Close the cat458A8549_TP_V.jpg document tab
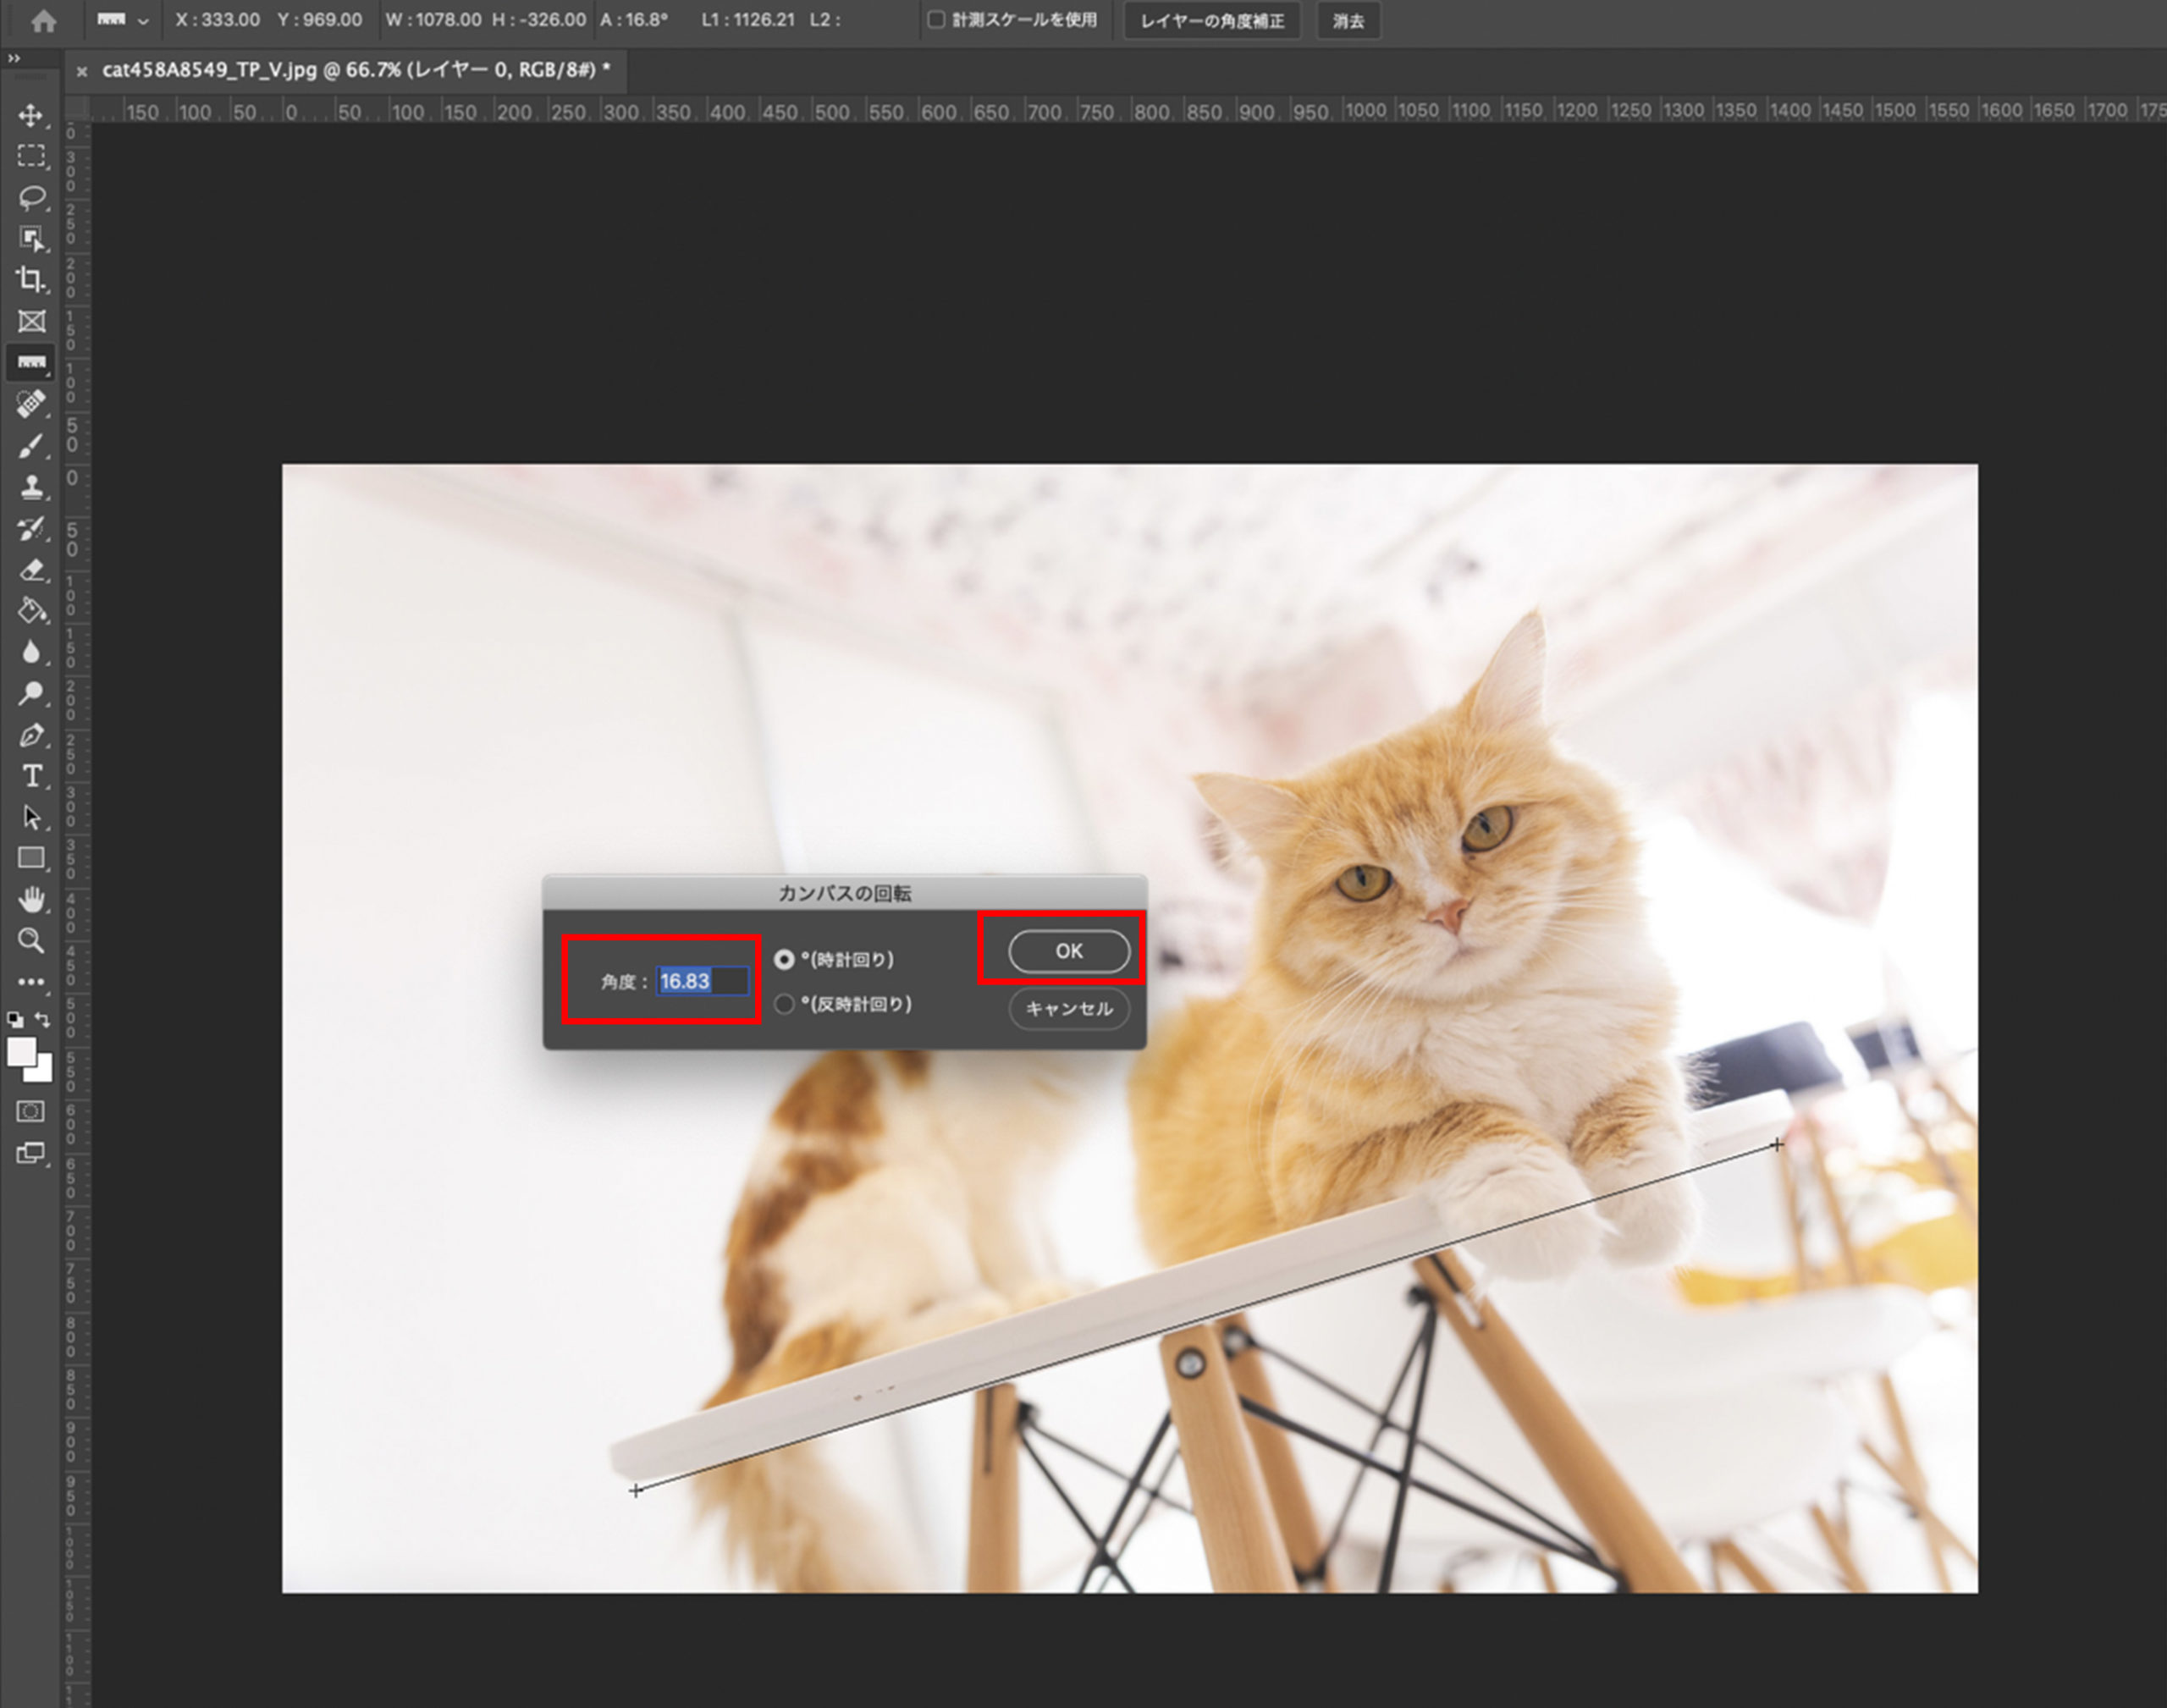 tap(82, 71)
